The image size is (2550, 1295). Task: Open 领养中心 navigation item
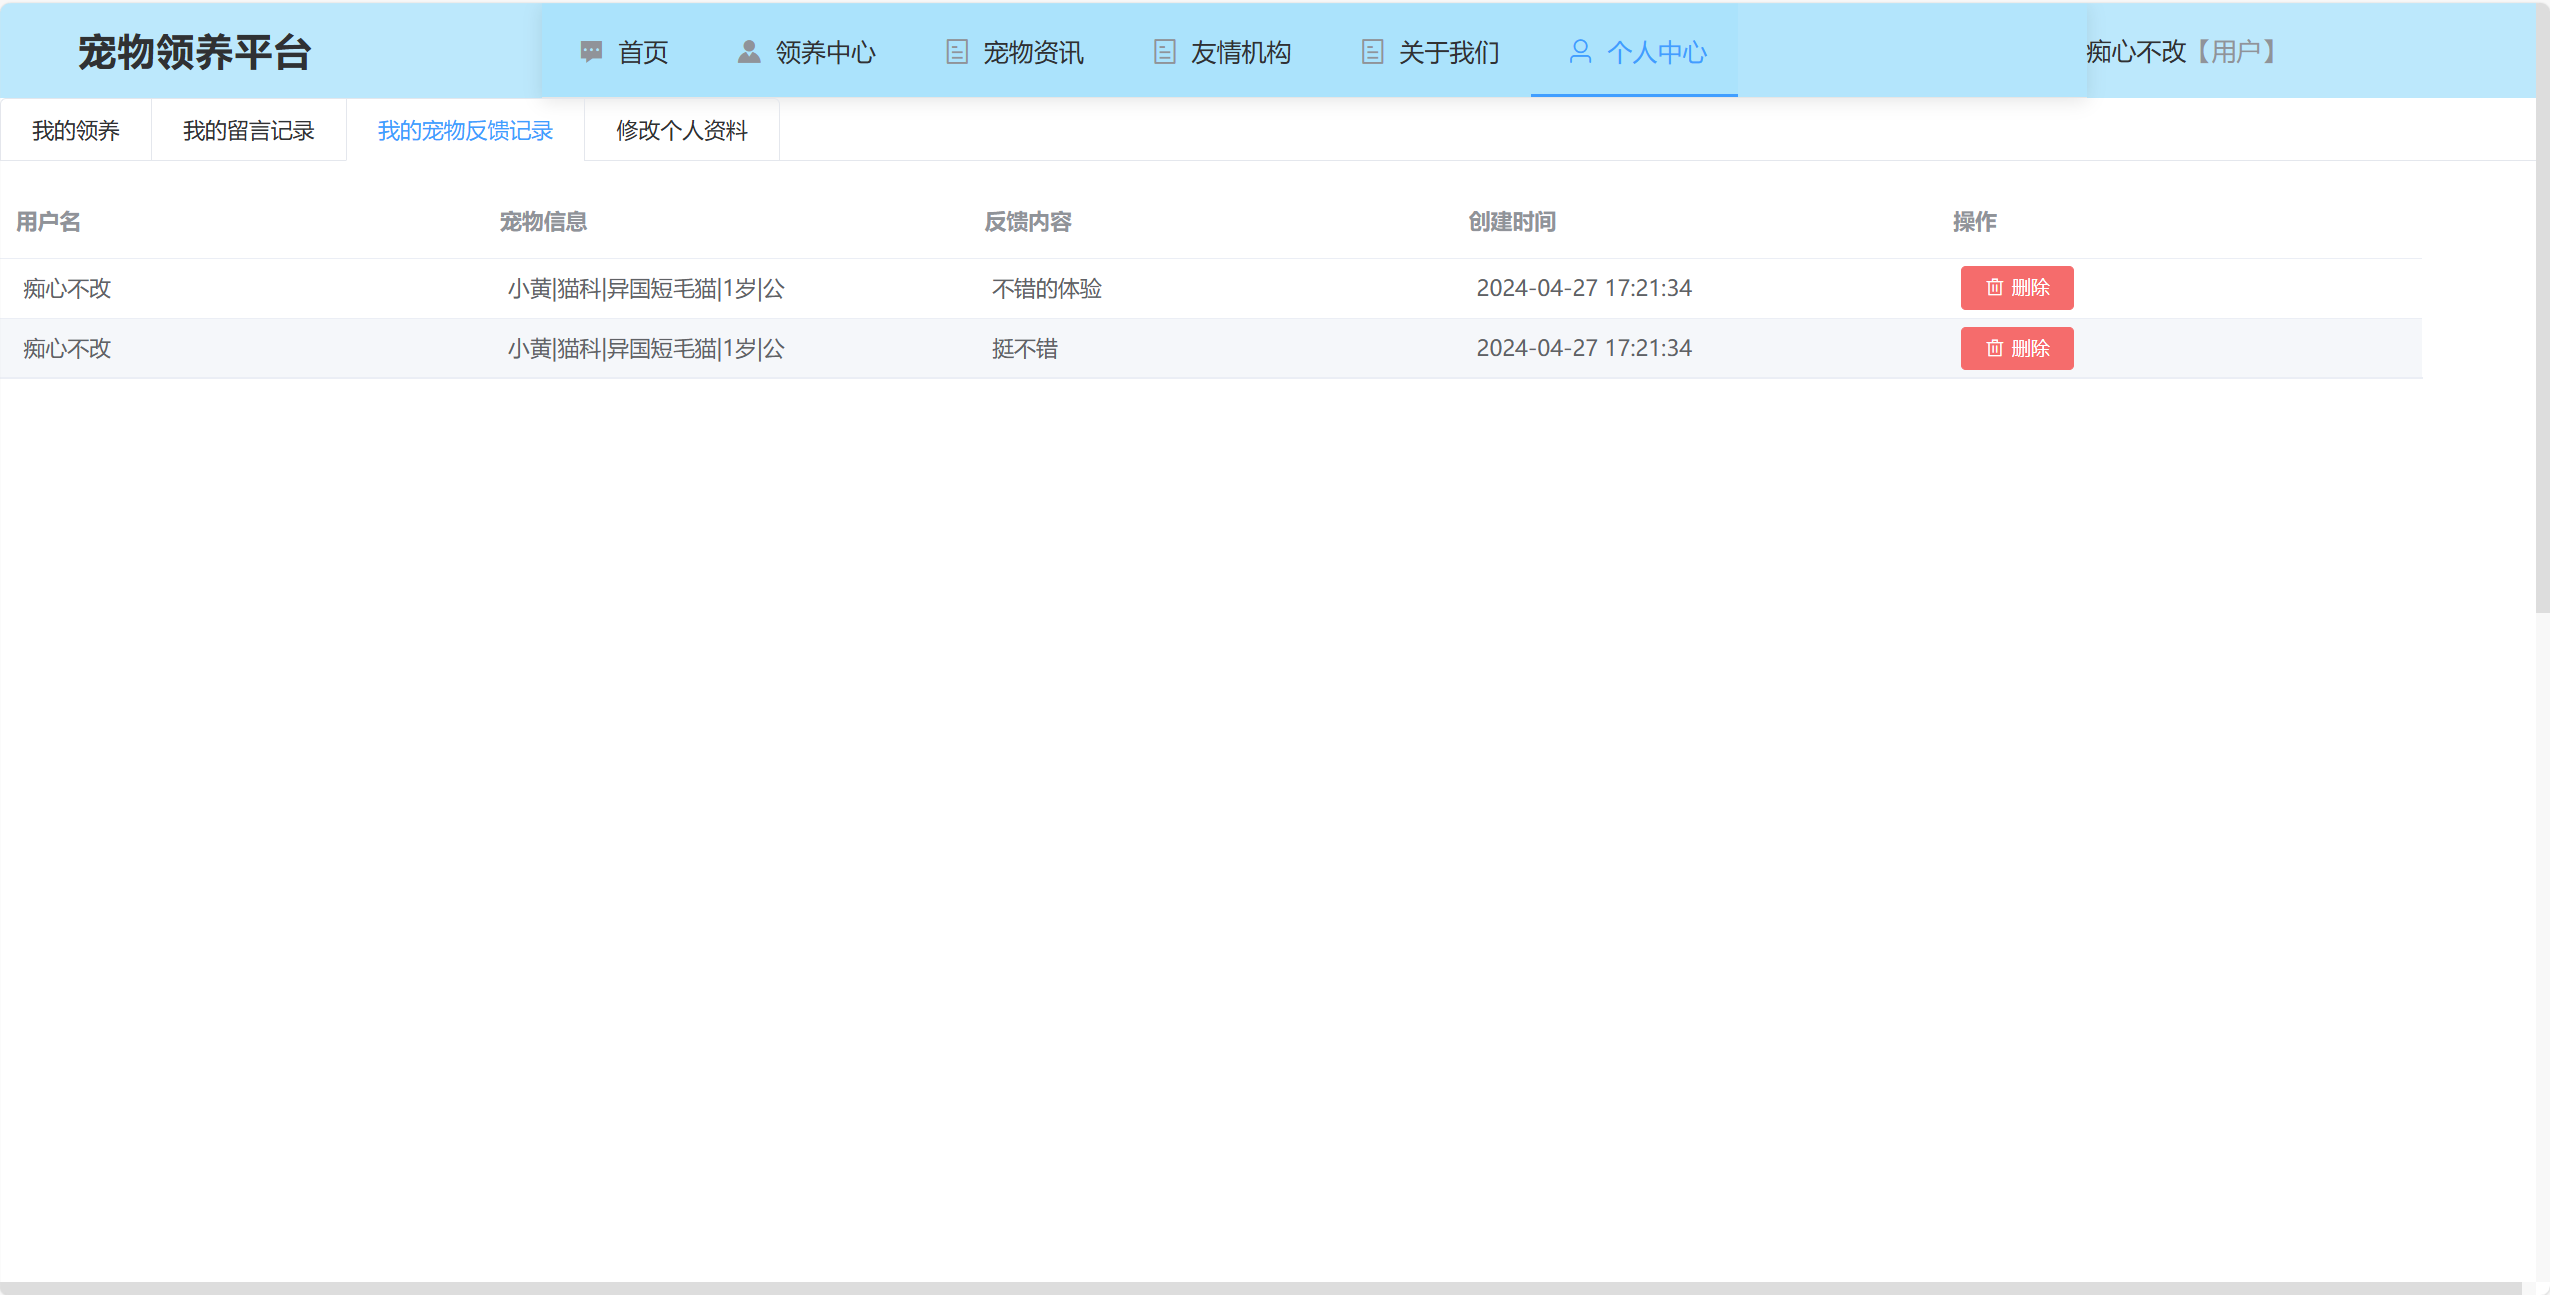click(825, 52)
